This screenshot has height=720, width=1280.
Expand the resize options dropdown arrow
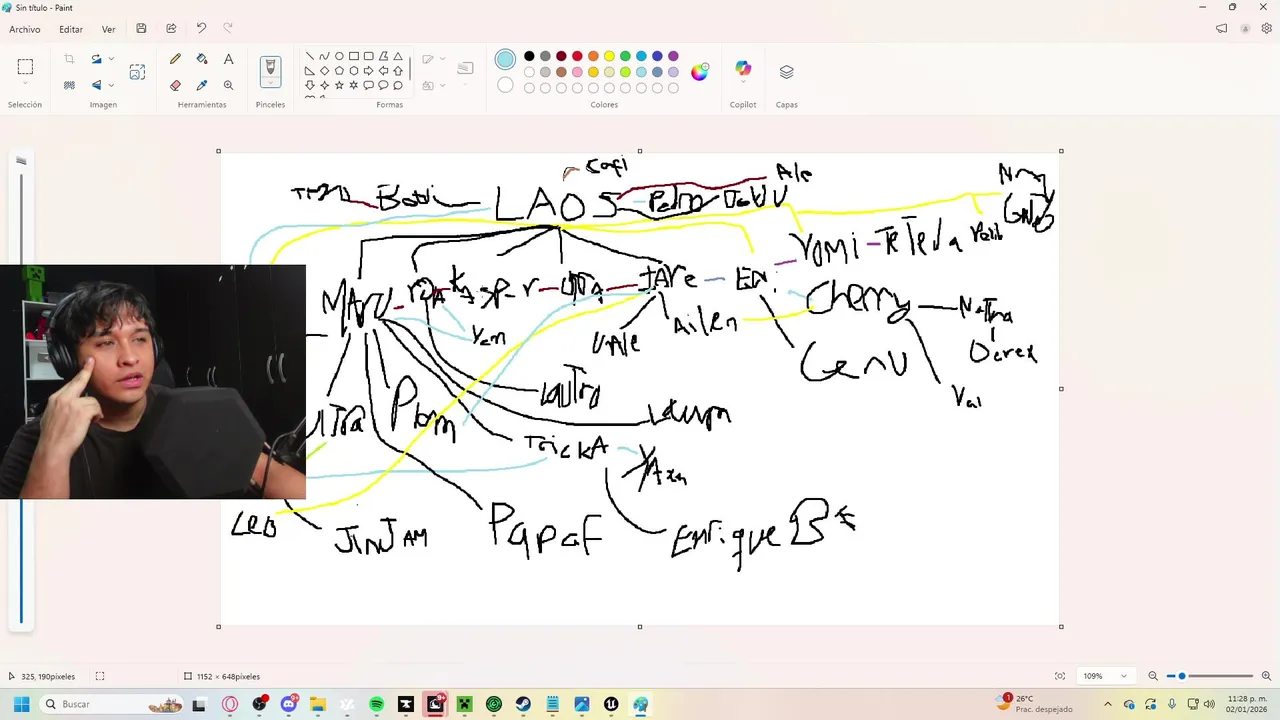(111, 59)
